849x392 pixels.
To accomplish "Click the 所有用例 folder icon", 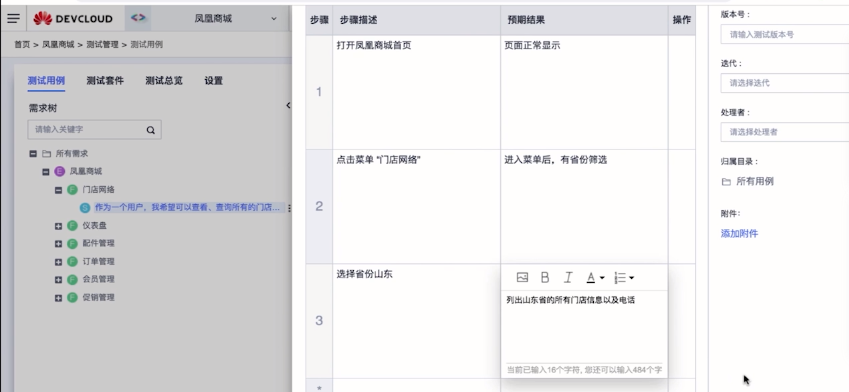I will pos(726,182).
